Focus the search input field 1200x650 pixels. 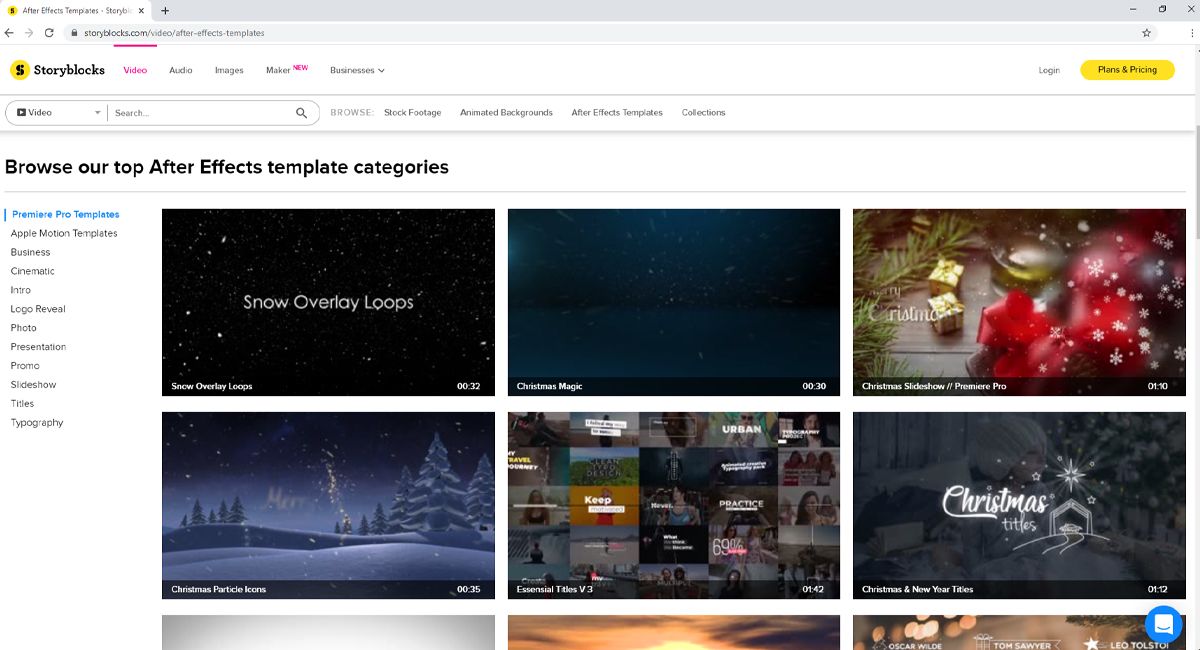tap(200, 113)
